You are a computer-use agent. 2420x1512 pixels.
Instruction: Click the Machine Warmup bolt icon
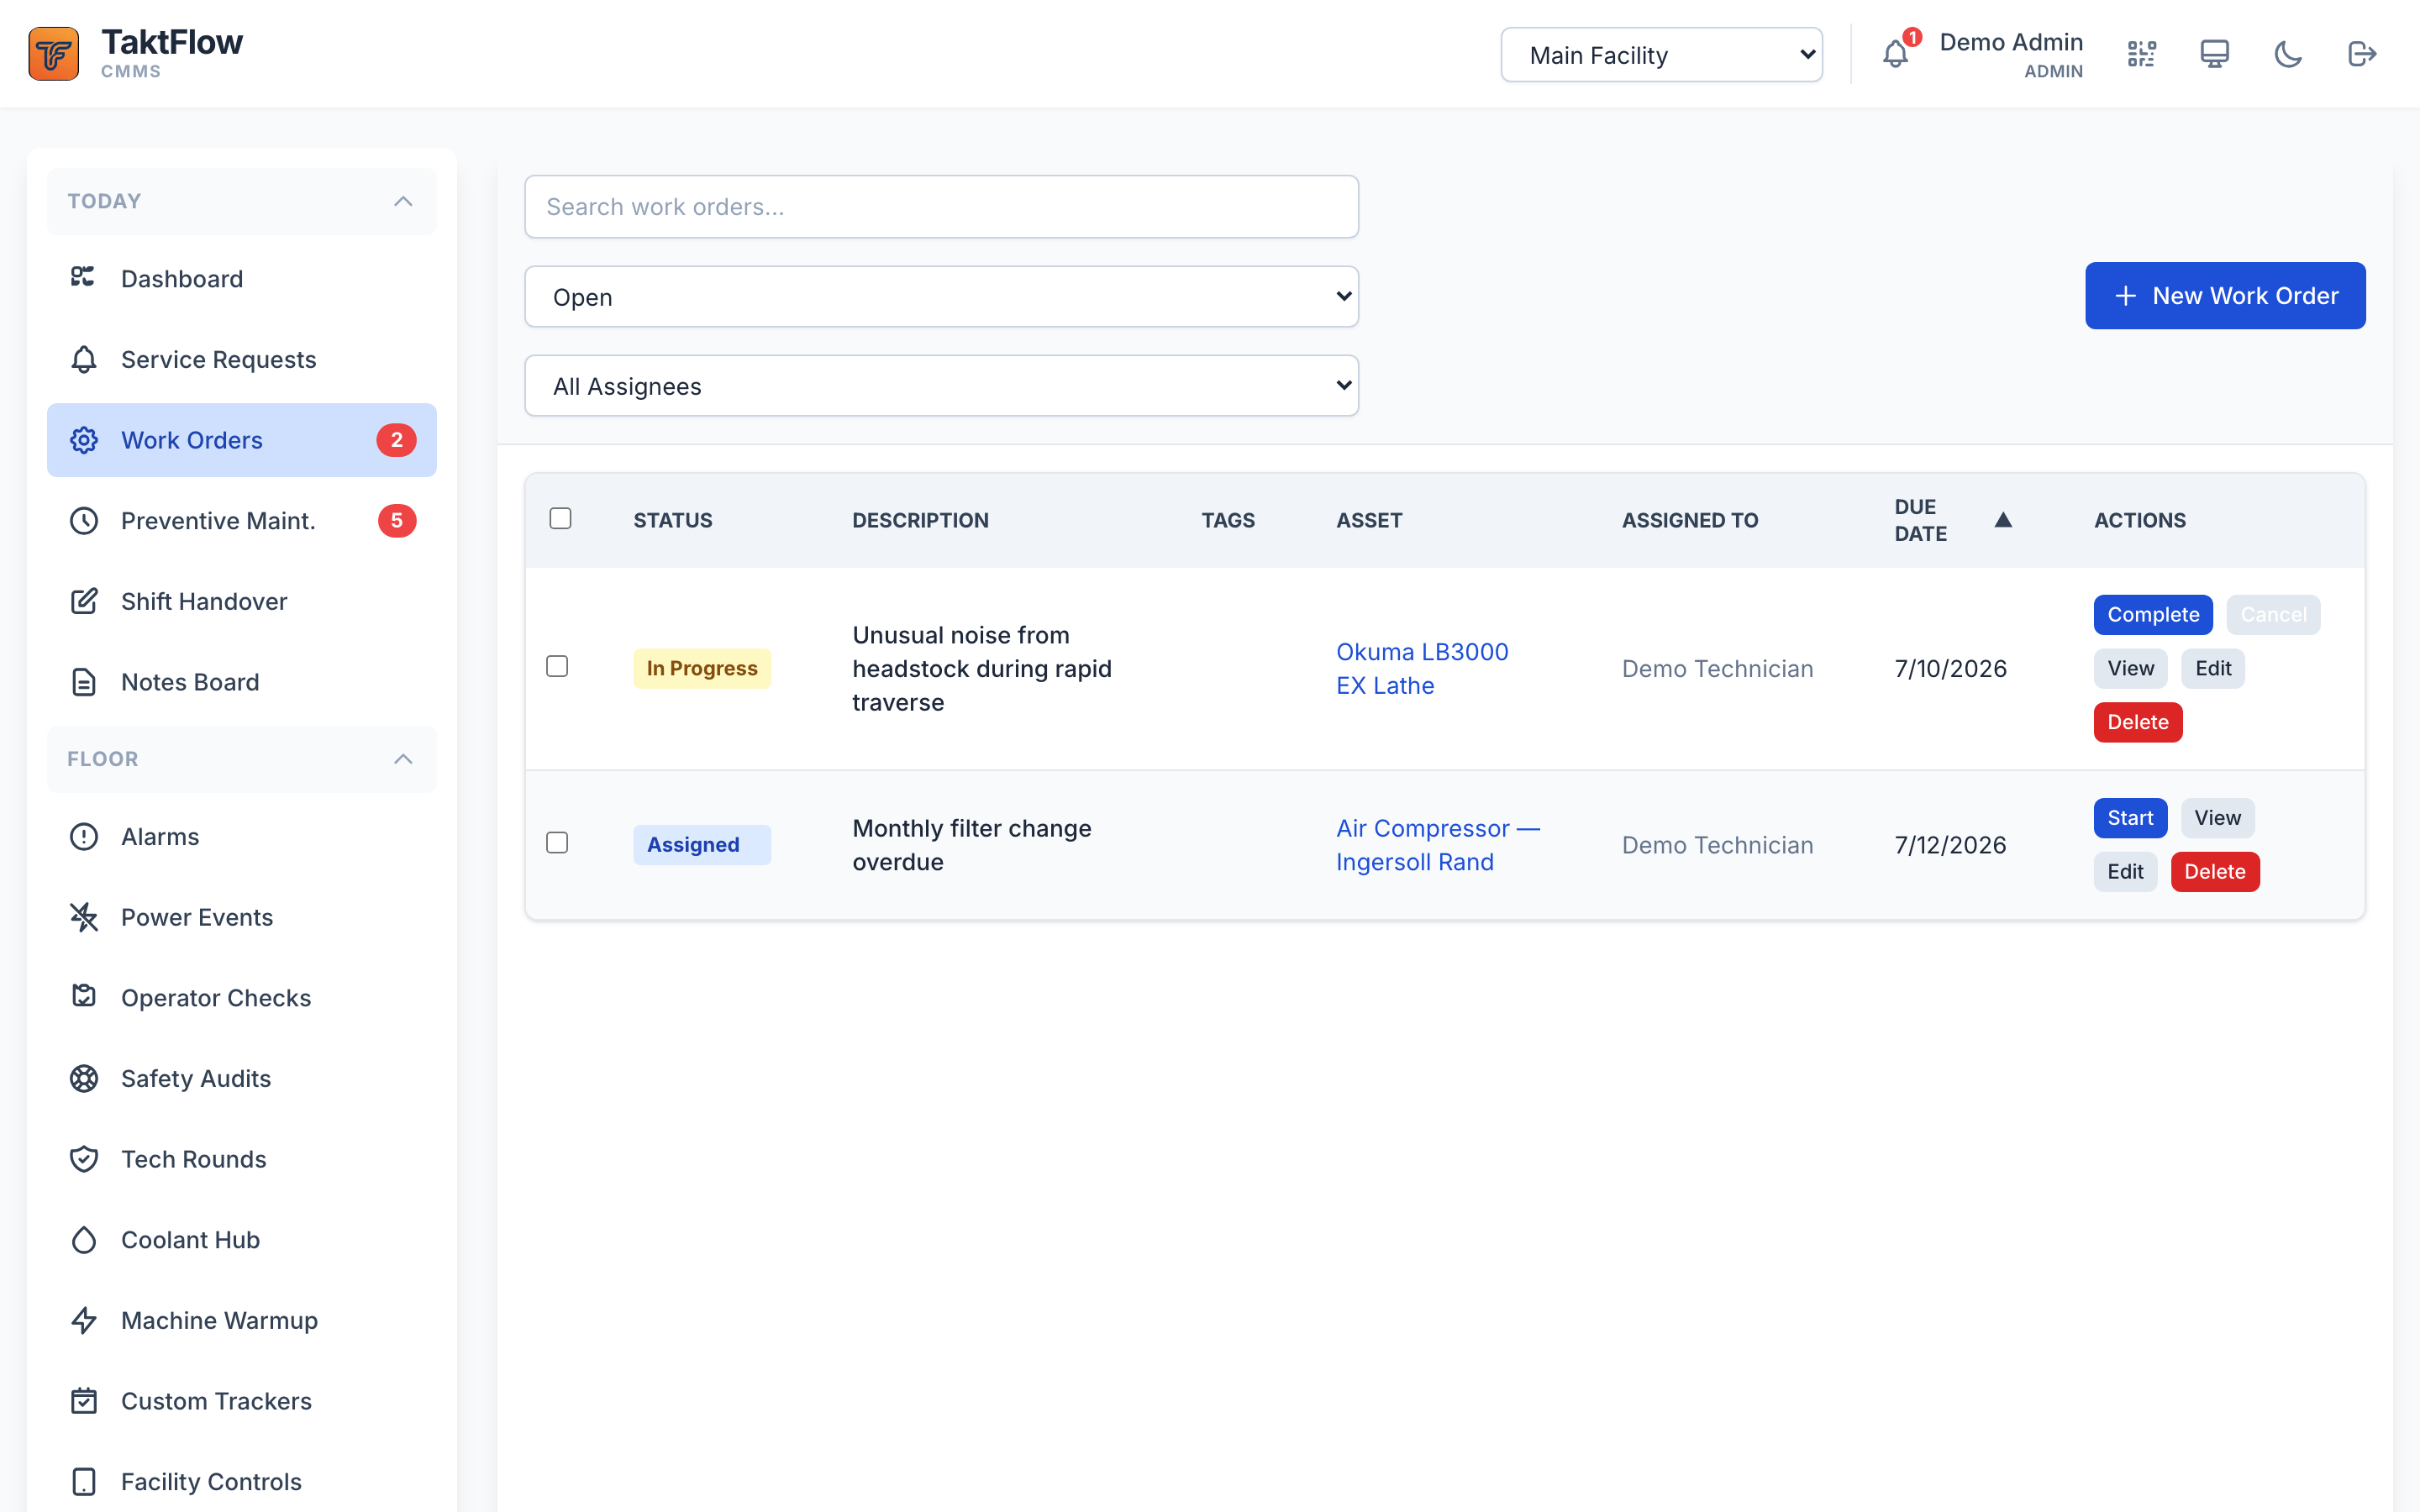pos(84,1320)
